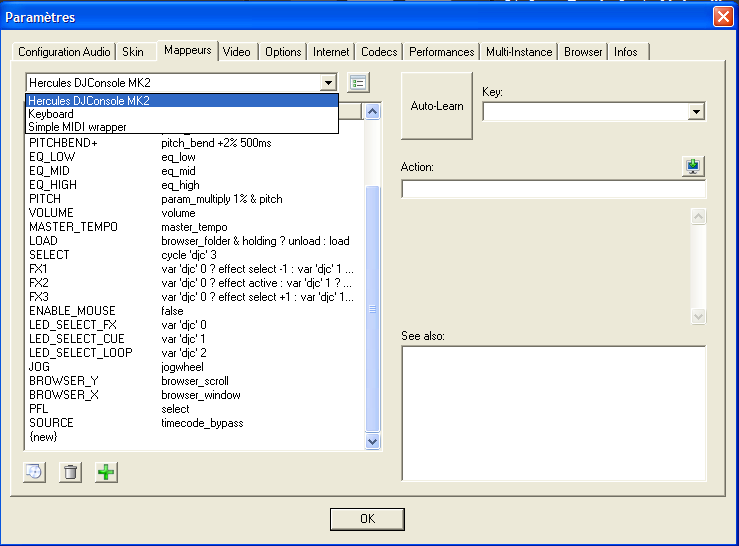Confirm settings with the OK button
The width and height of the screenshot is (739, 546).
click(x=367, y=518)
